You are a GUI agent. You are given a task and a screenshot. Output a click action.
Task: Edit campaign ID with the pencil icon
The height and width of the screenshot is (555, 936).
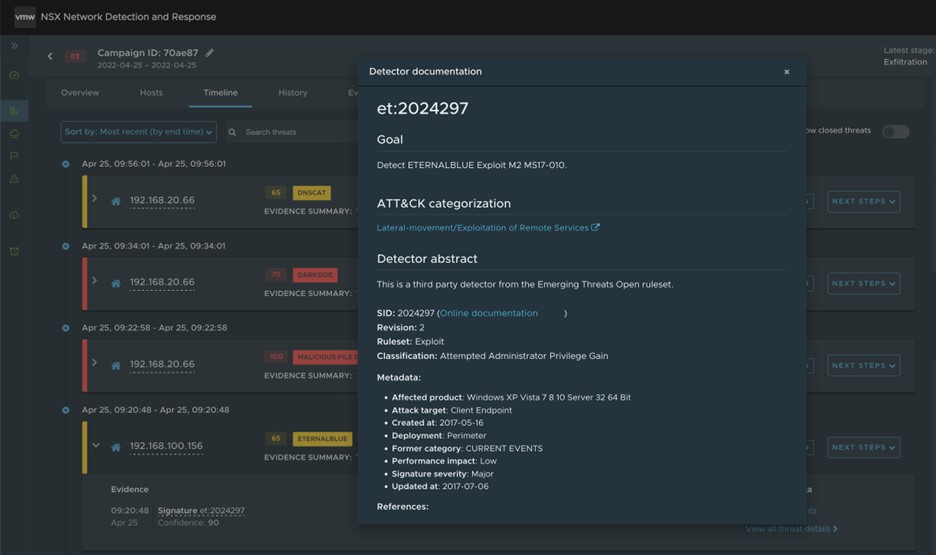[210, 53]
